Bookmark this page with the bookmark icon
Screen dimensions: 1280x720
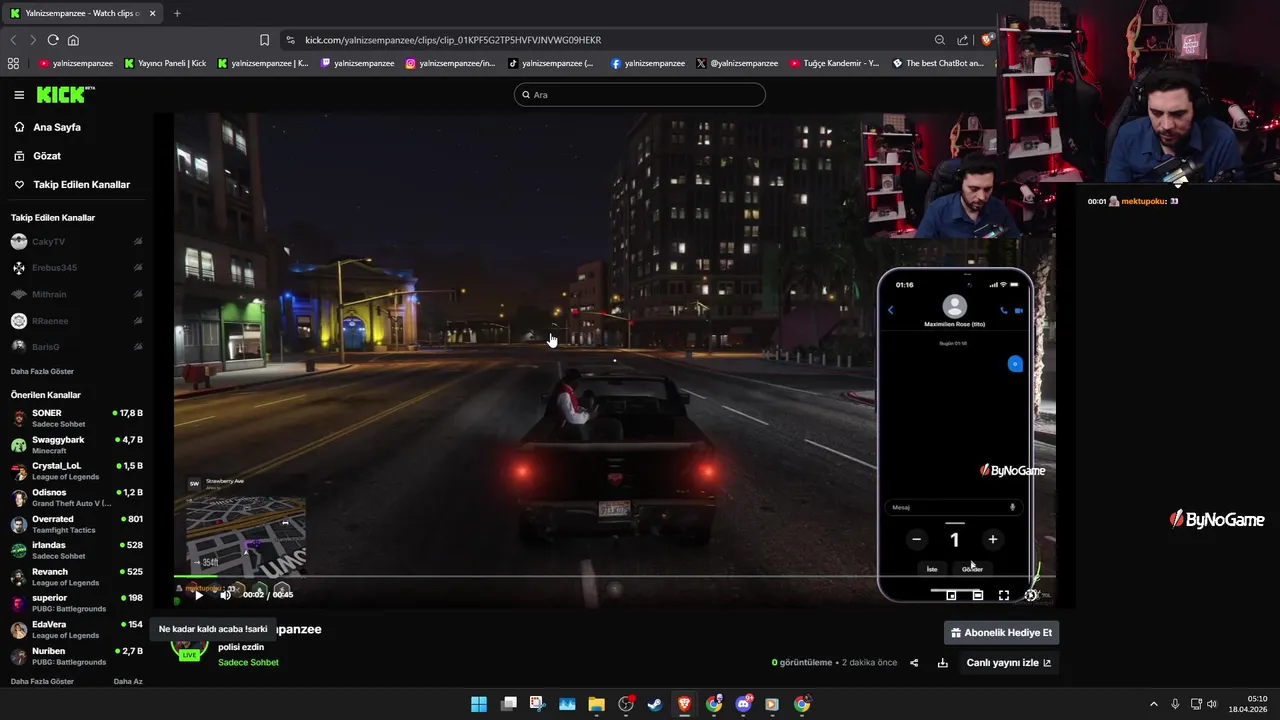coord(265,40)
